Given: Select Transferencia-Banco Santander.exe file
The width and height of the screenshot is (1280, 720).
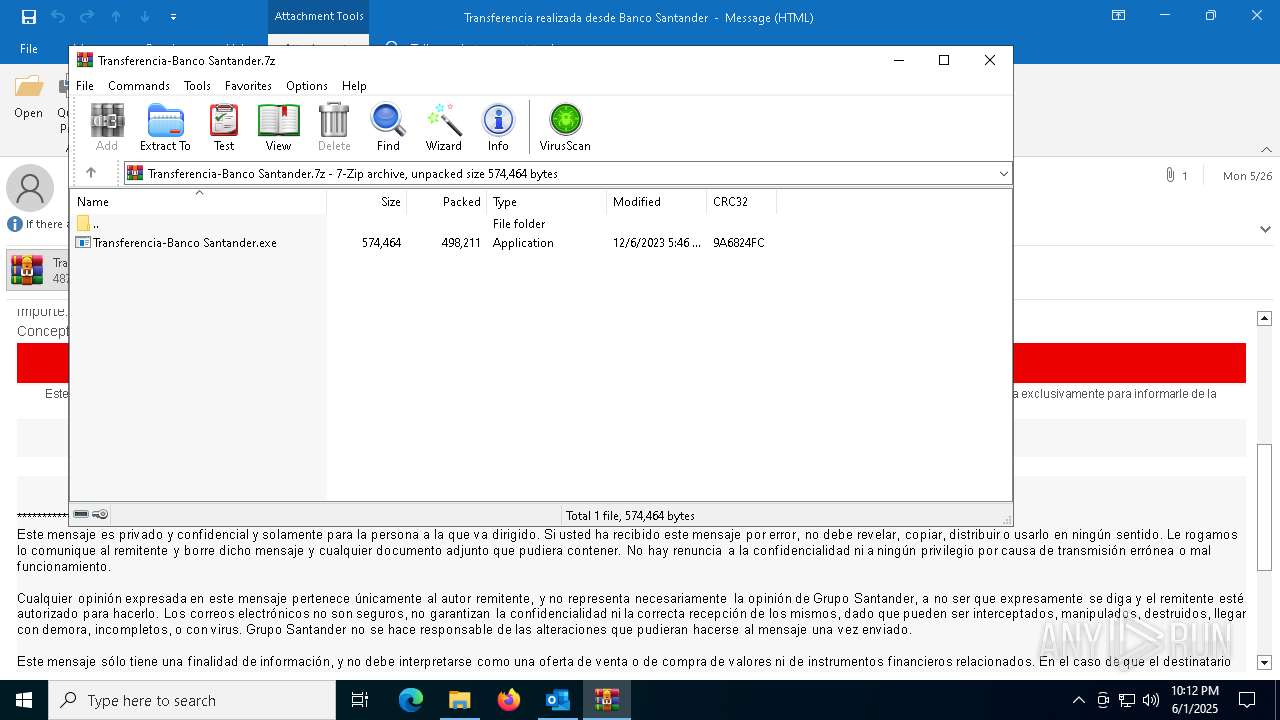Looking at the screenshot, I should (x=177, y=243).
